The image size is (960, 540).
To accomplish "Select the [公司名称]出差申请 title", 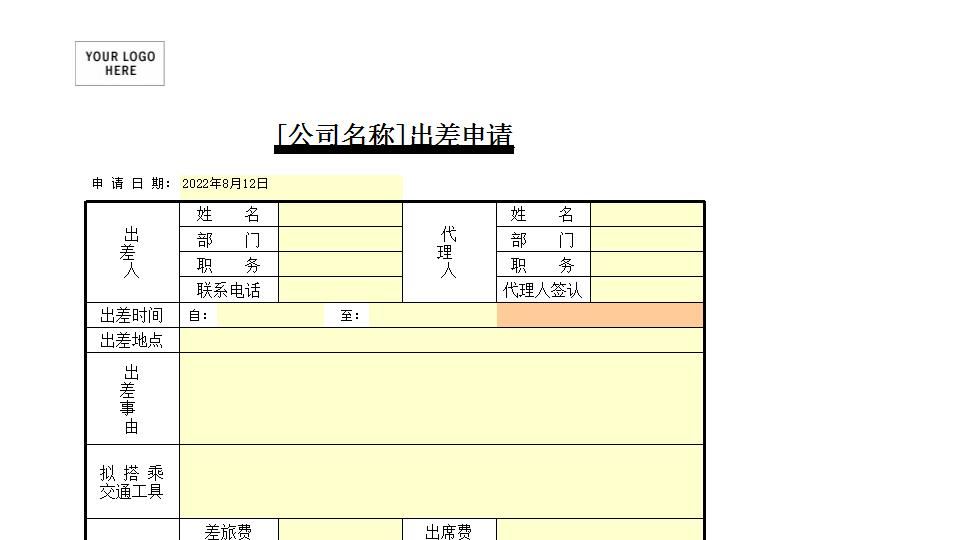I will (x=394, y=136).
